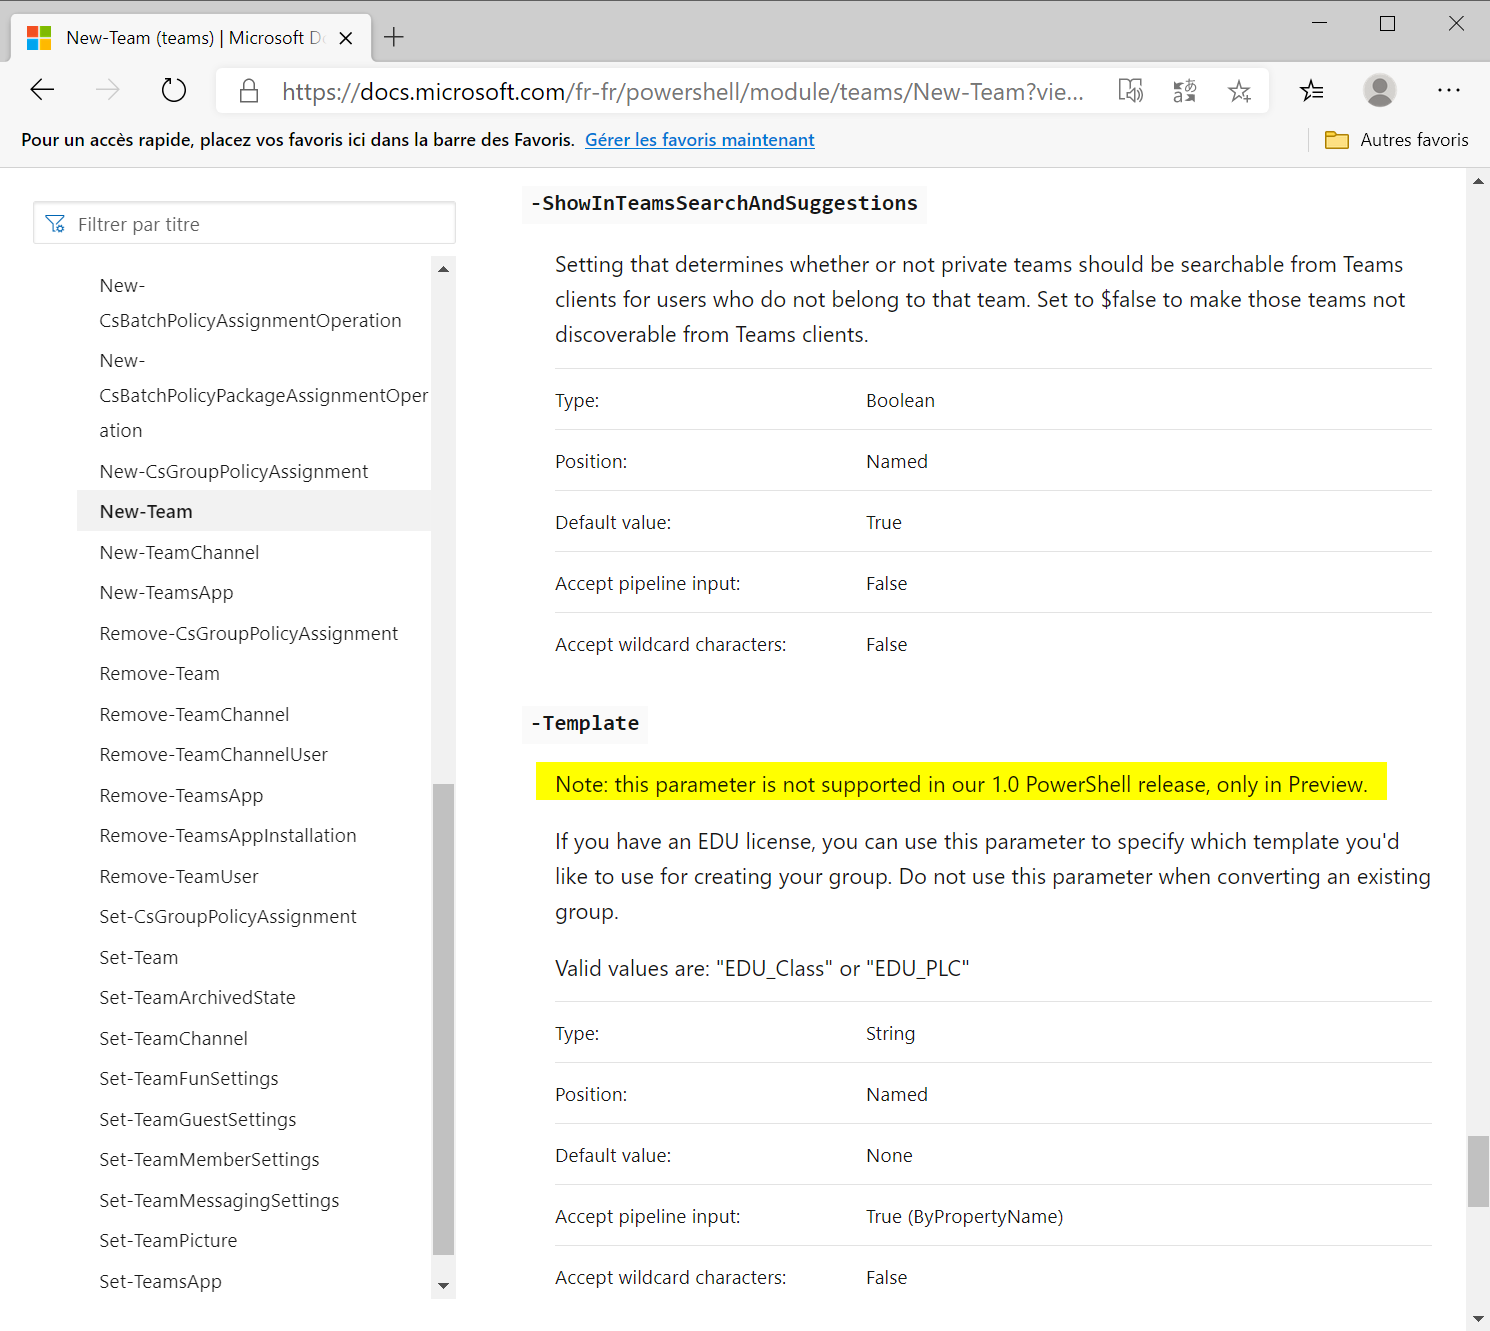The height and width of the screenshot is (1331, 1490).
Task: Open New-CsBatchPolicyPackageAssignmentOperation in sidebar
Action: click(264, 395)
